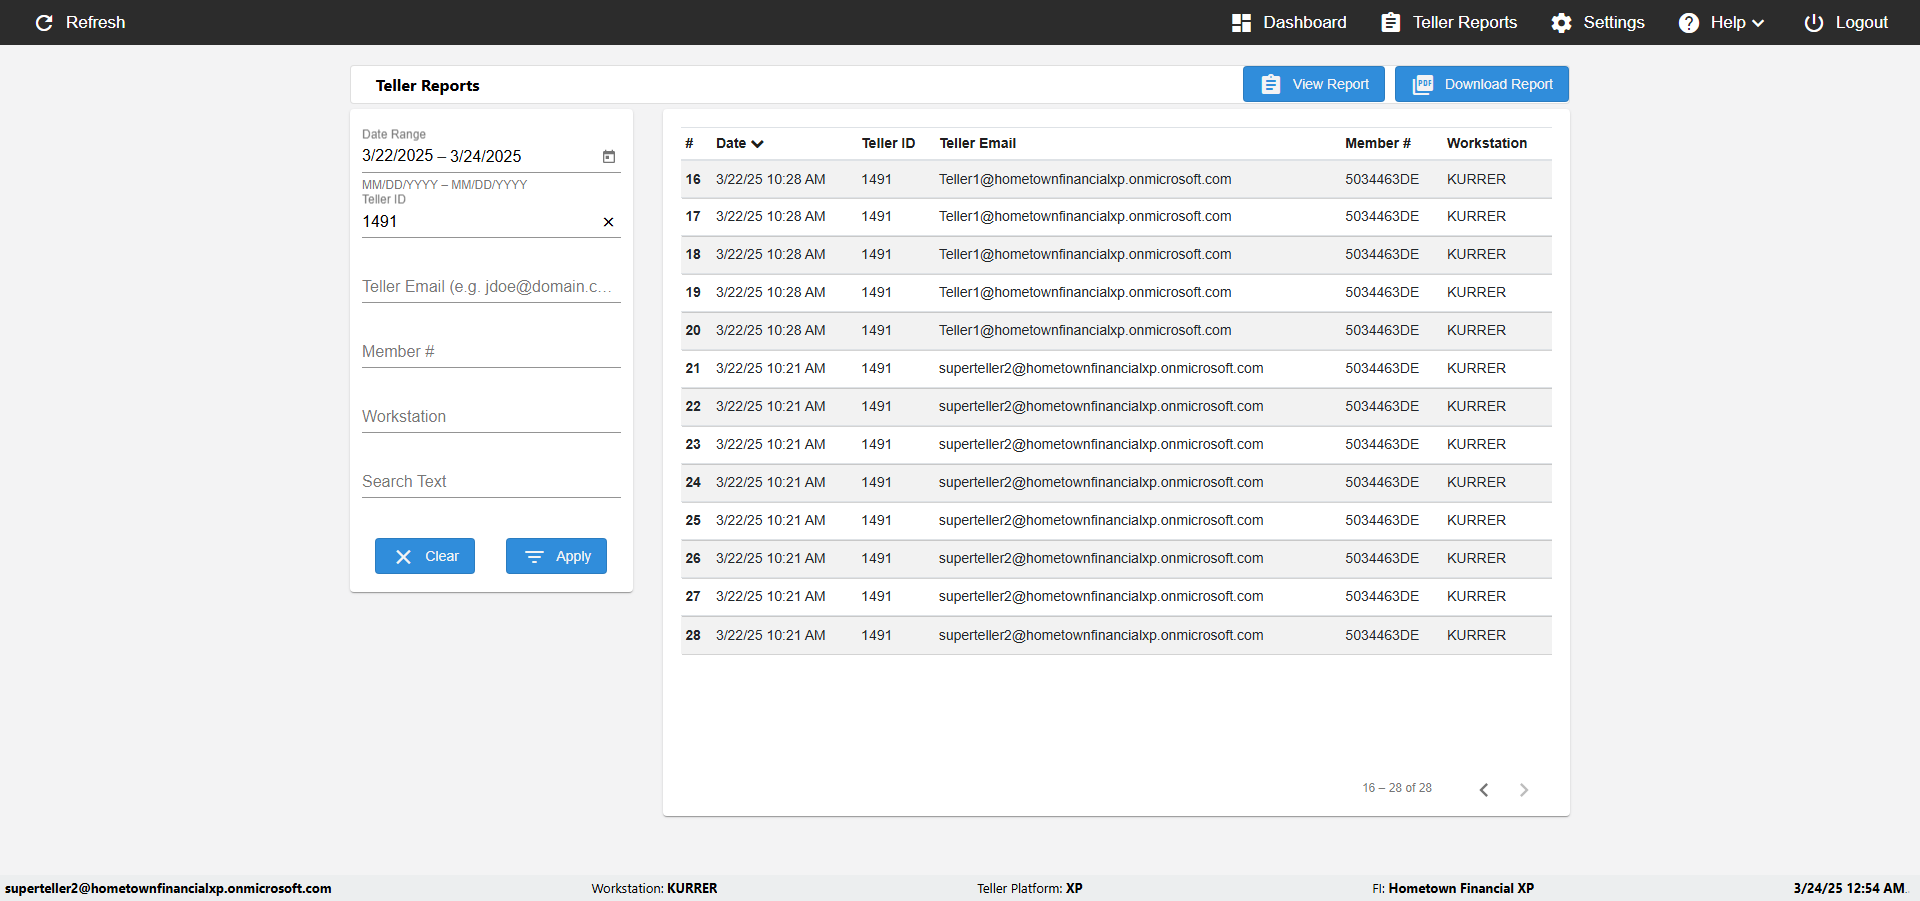Open Teller Reports in the top navigation
The height and width of the screenshot is (901, 1920).
click(1449, 23)
